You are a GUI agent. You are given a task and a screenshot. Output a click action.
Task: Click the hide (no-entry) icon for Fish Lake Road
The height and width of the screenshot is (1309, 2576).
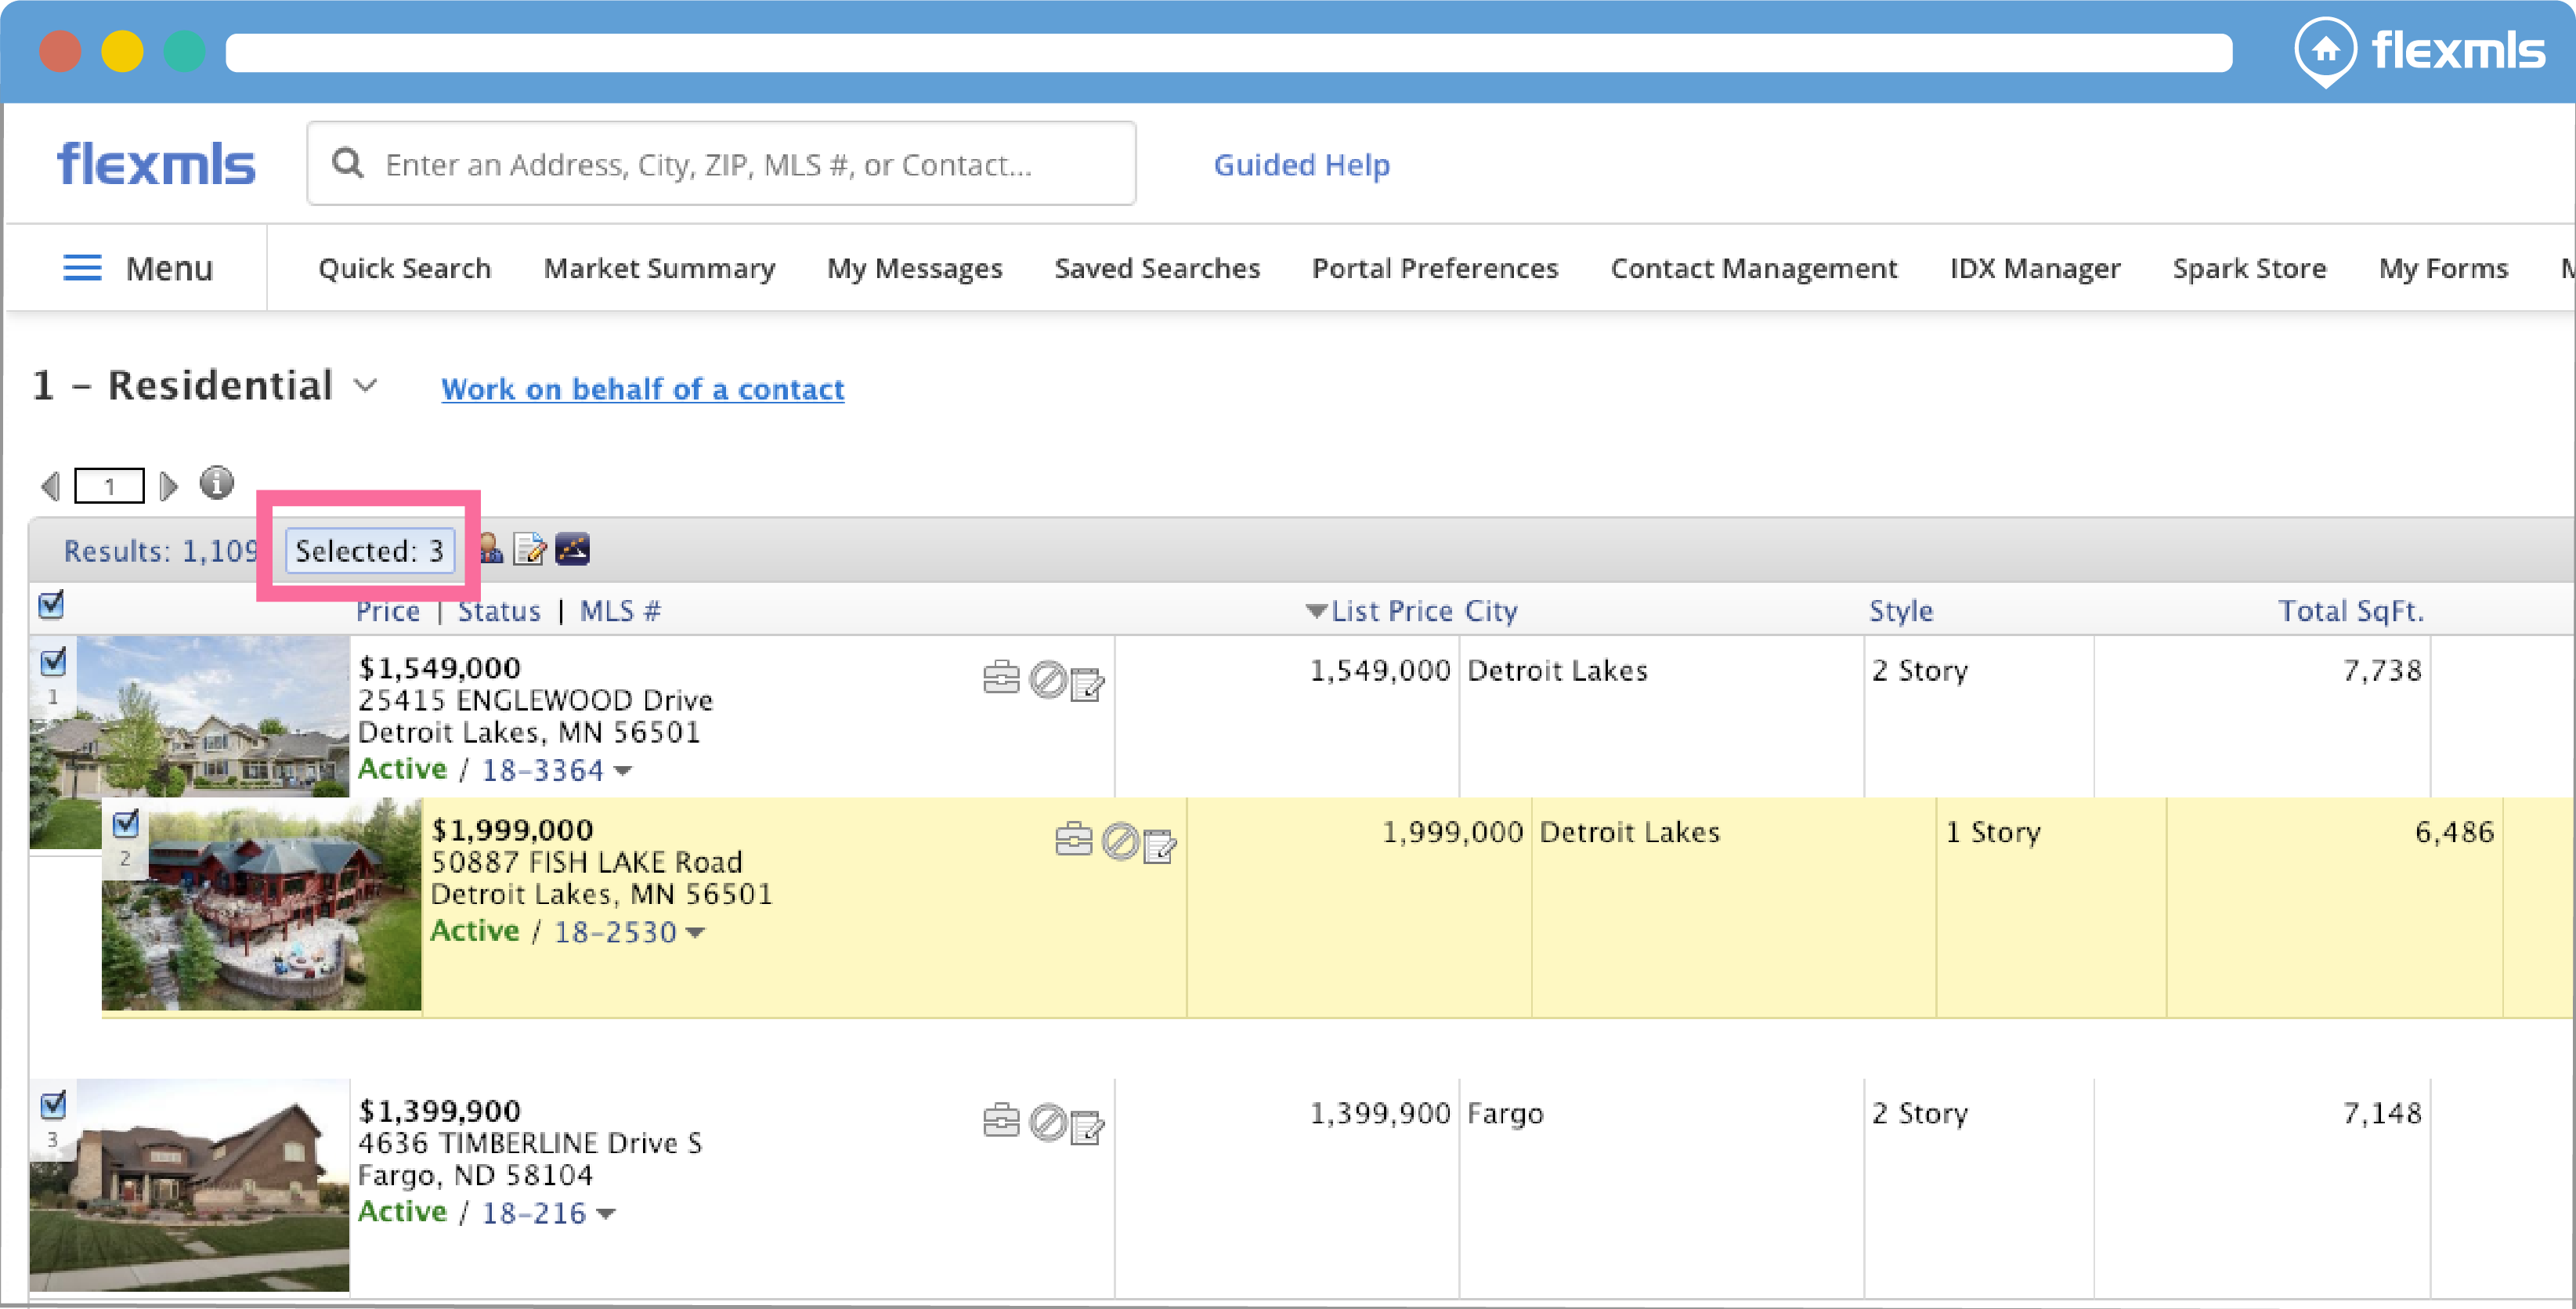pos(1120,841)
